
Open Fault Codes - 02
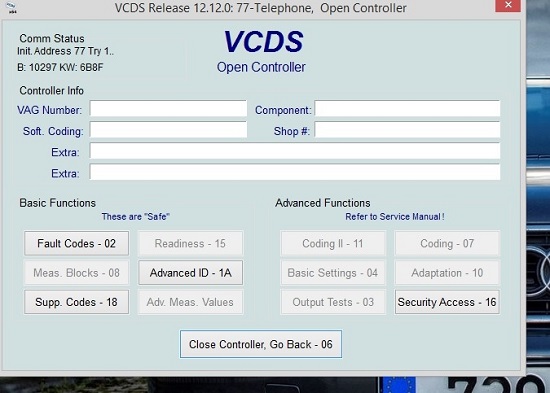click(x=76, y=243)
